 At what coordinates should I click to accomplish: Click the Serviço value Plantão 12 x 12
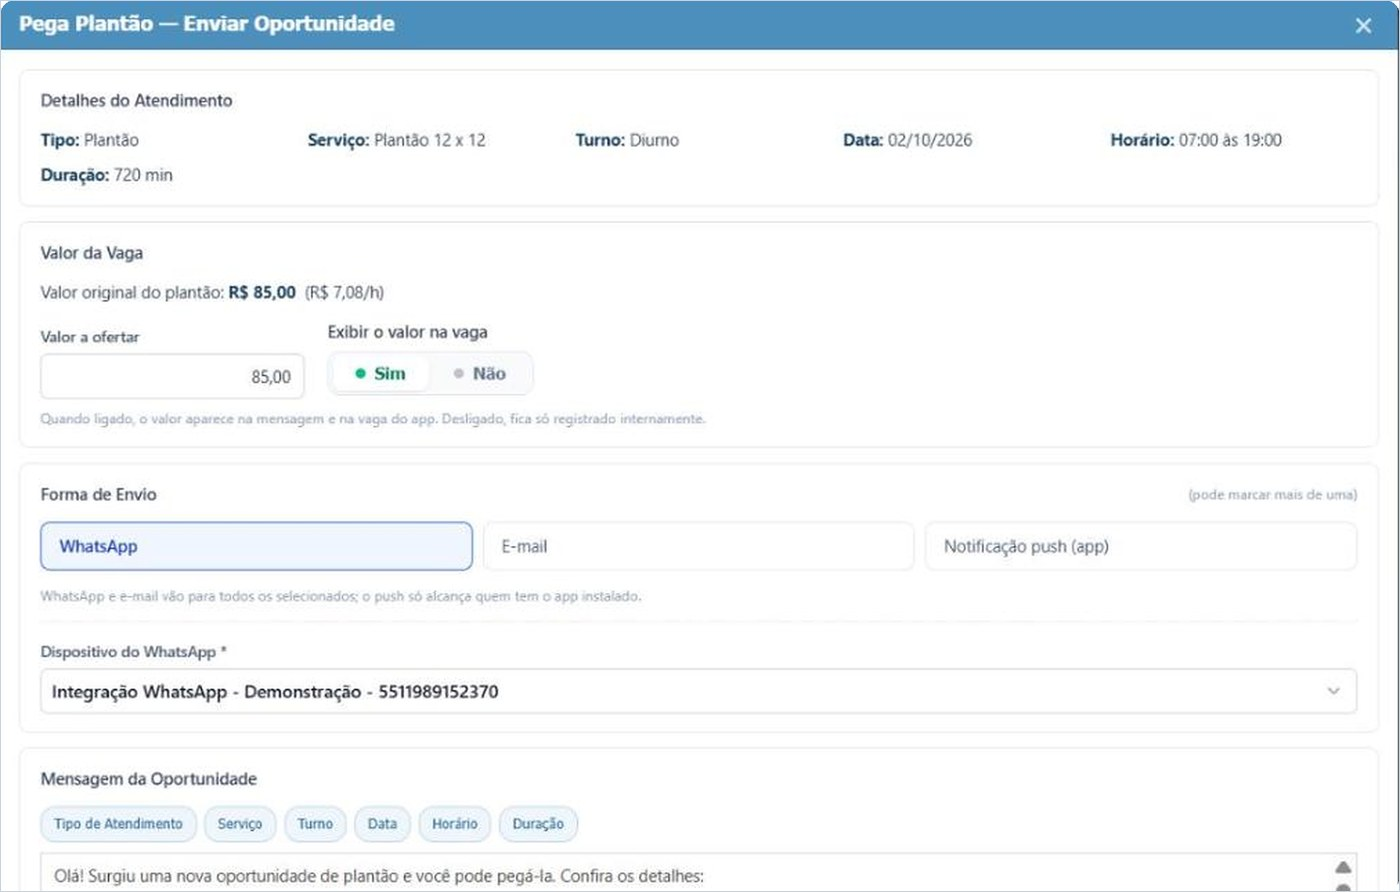click(430, 140)
